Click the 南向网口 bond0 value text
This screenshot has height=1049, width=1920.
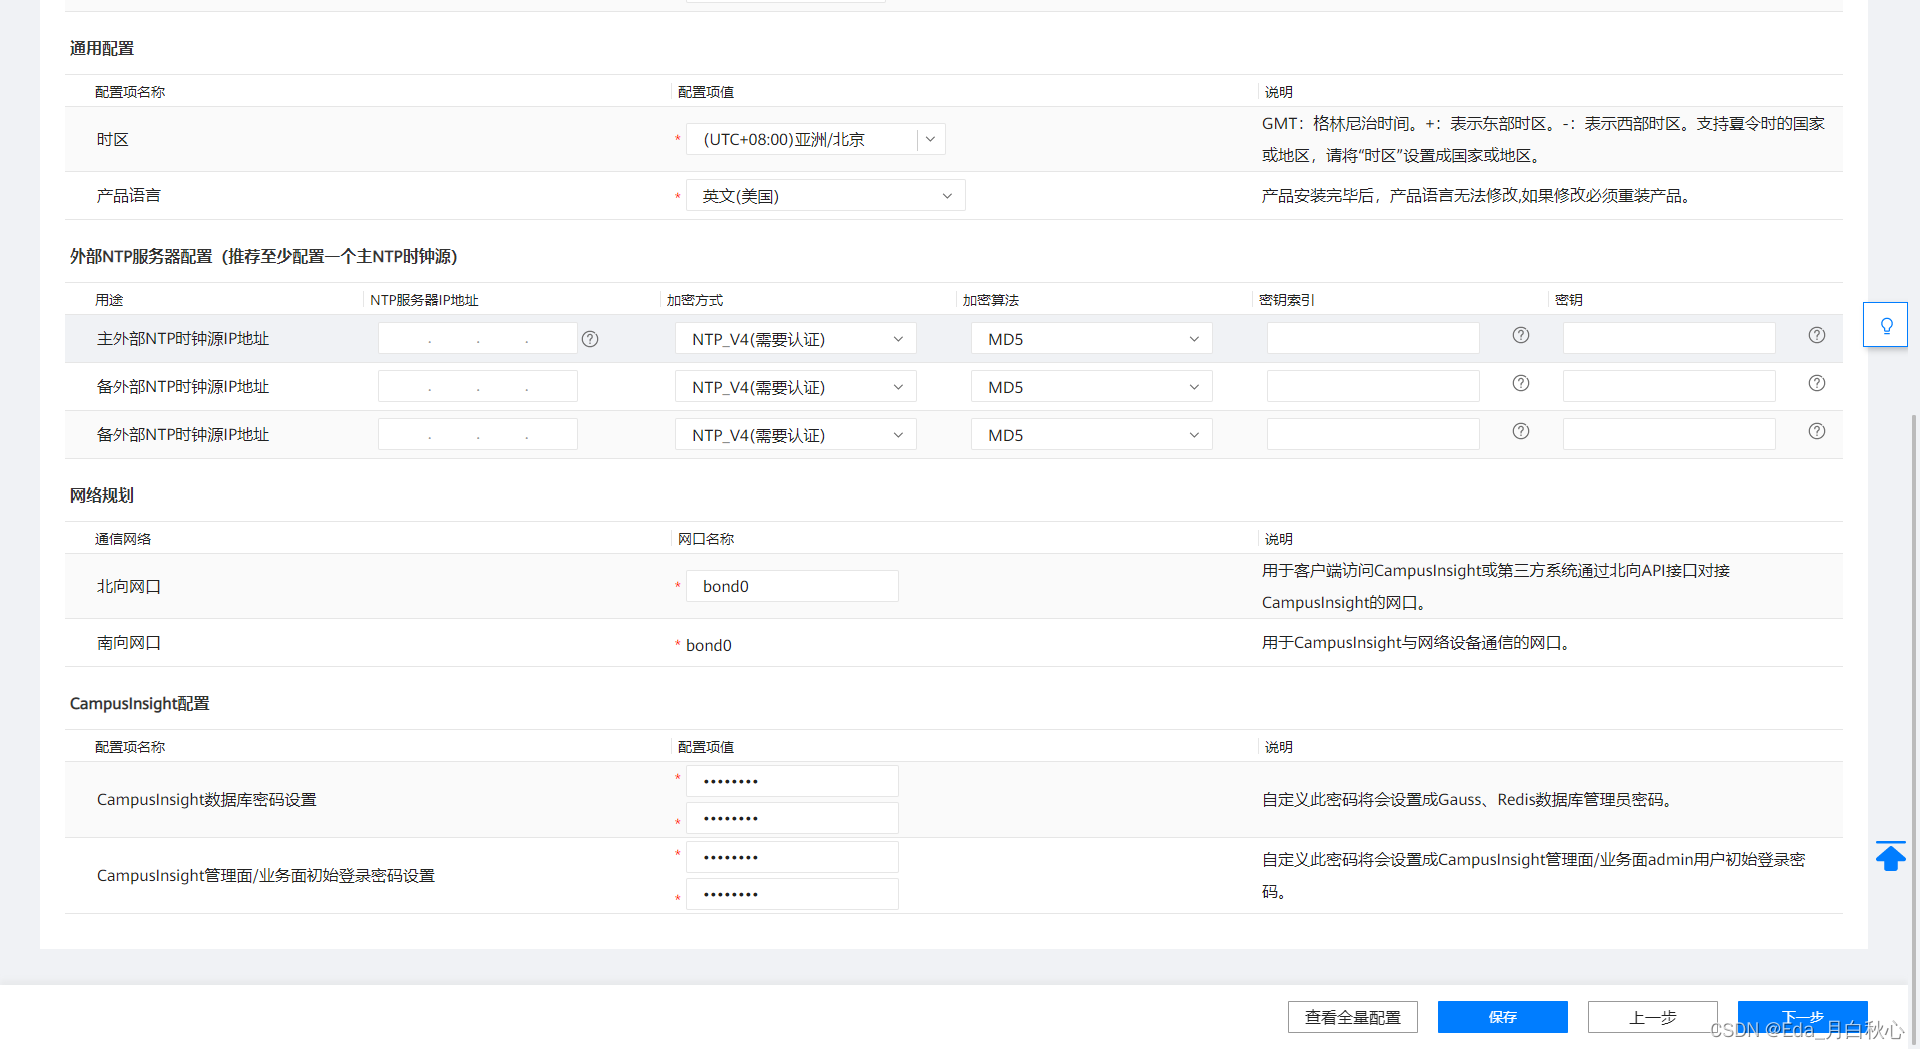tap(709, 645)
